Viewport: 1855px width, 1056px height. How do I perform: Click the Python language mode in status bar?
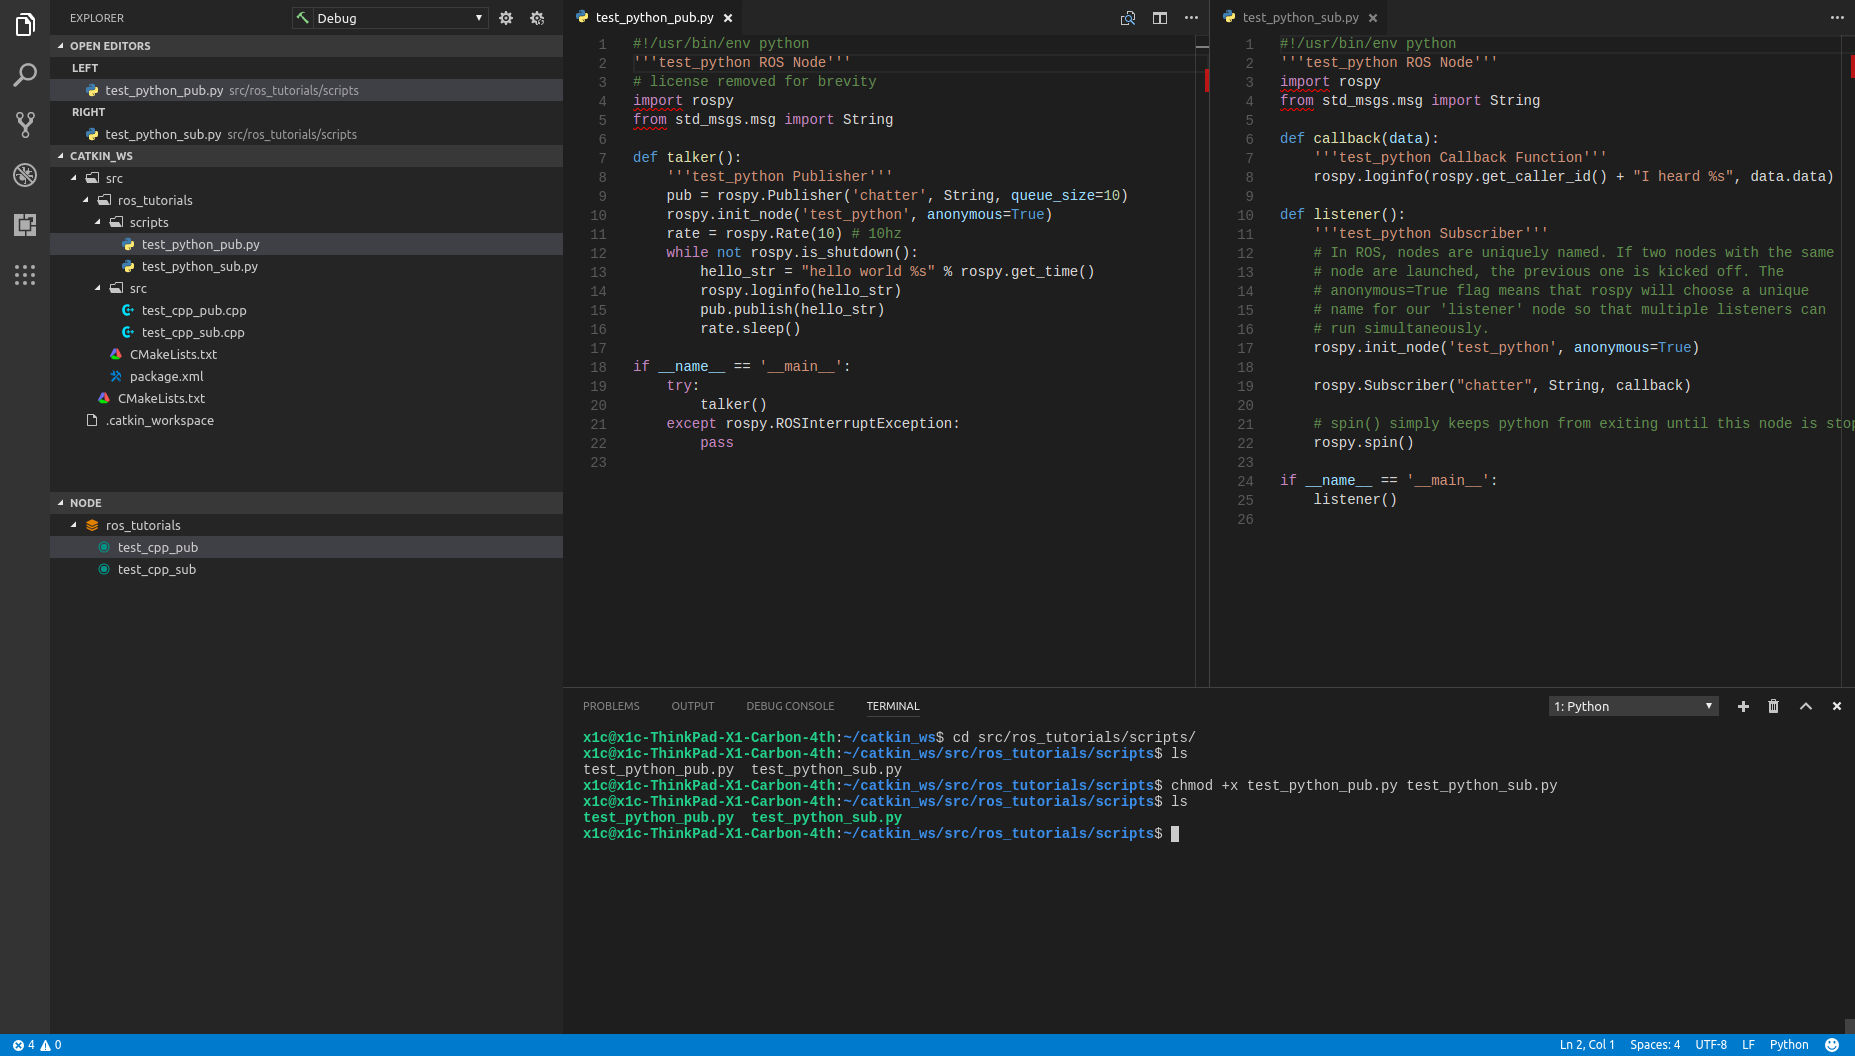[x=1788, y=1045]
